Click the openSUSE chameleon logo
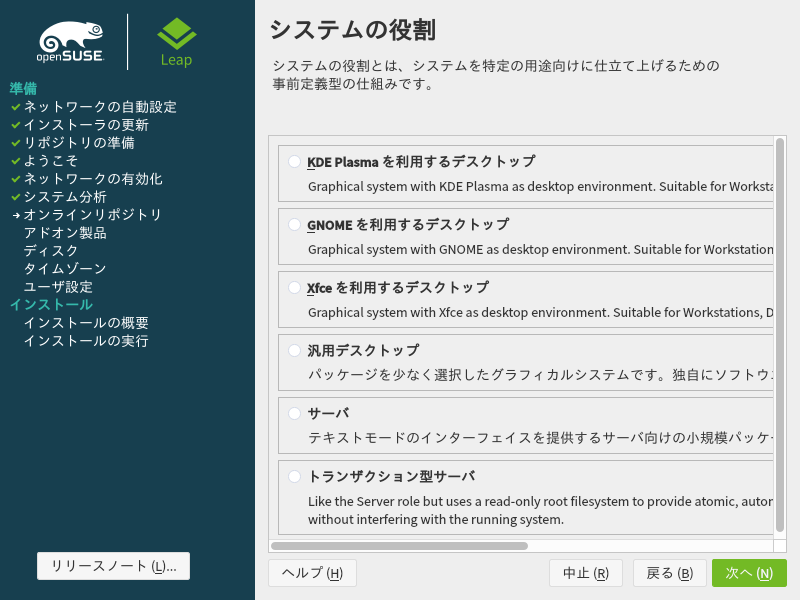Viewport: 800px width, 600px height. [x=71, y=42]
